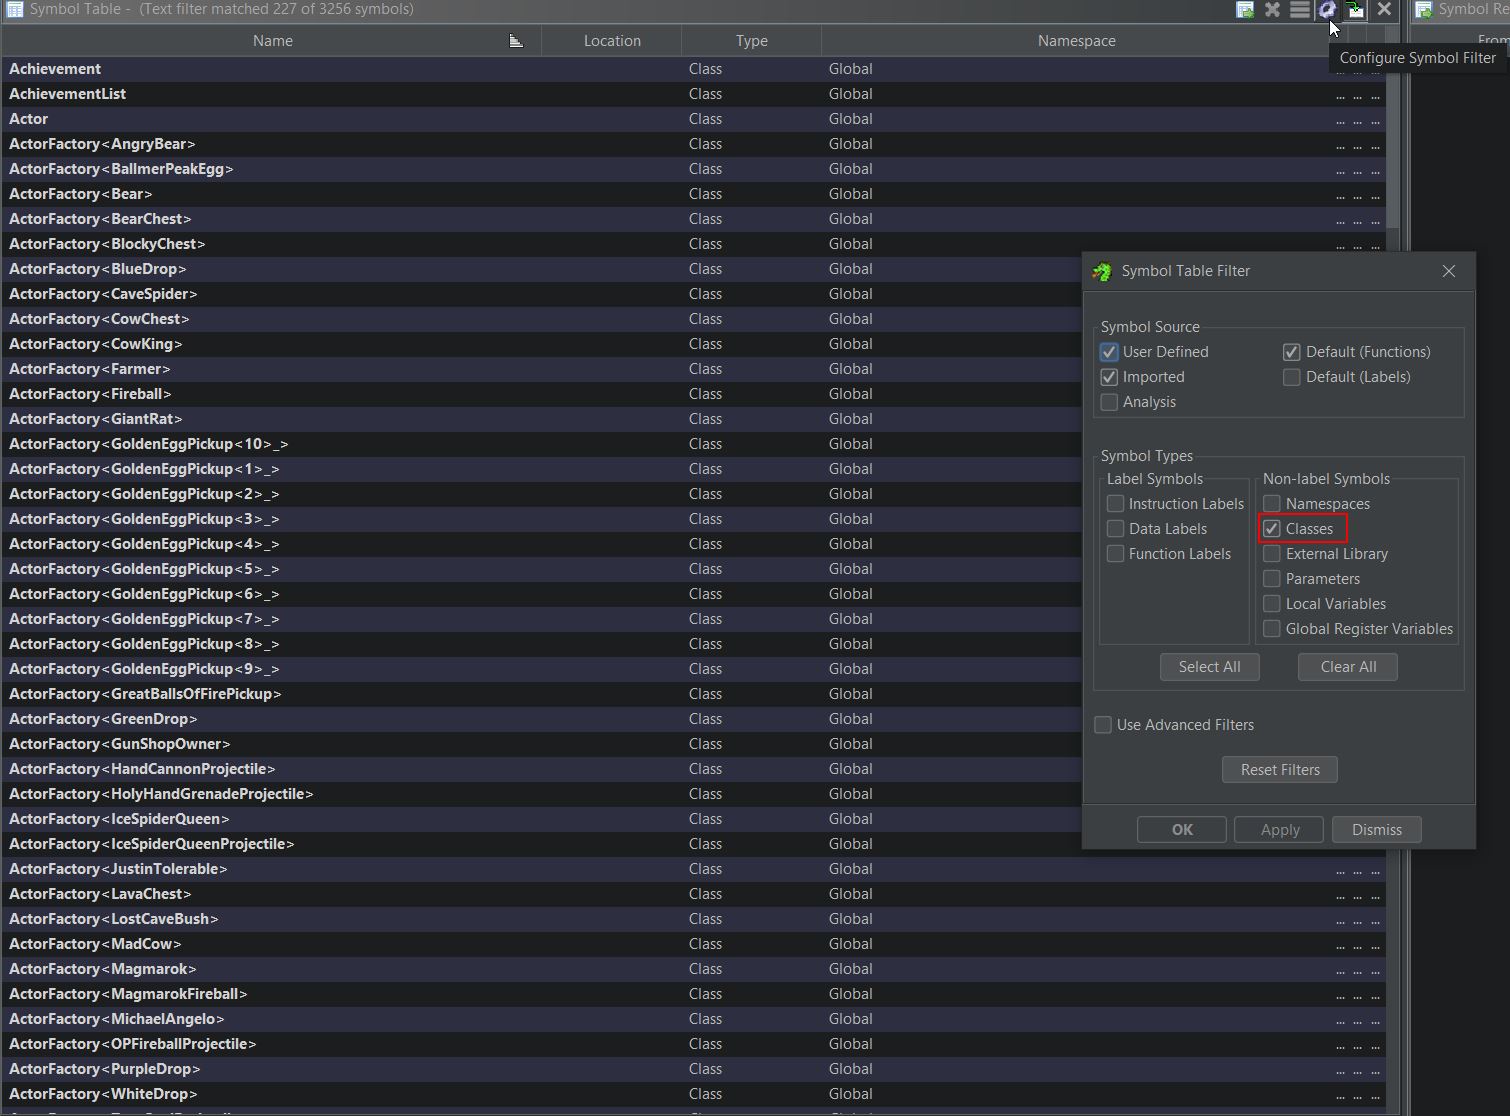This screenshot has height=1116, width=1510.
Task: Select the ActorFactory<AngryBear> row
Action: click(693, 144)
